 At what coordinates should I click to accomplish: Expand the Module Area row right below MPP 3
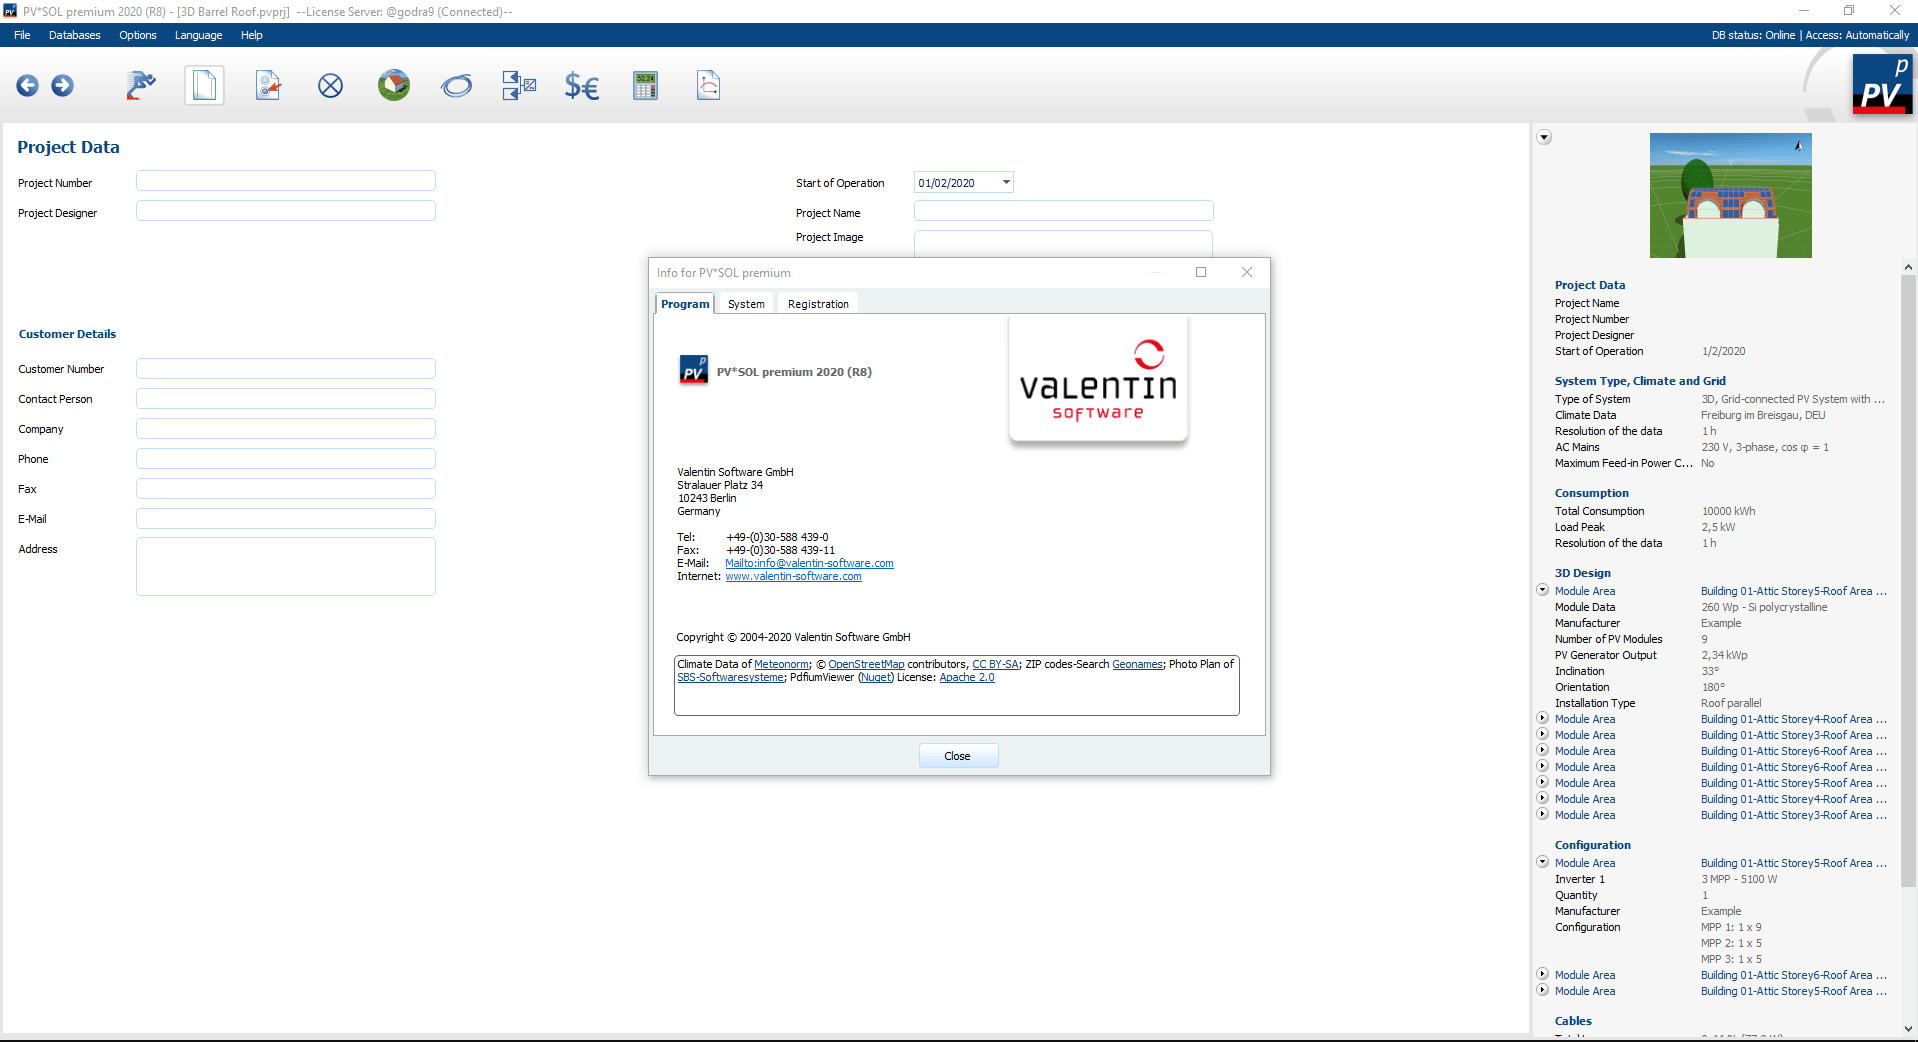(1543, 974)
